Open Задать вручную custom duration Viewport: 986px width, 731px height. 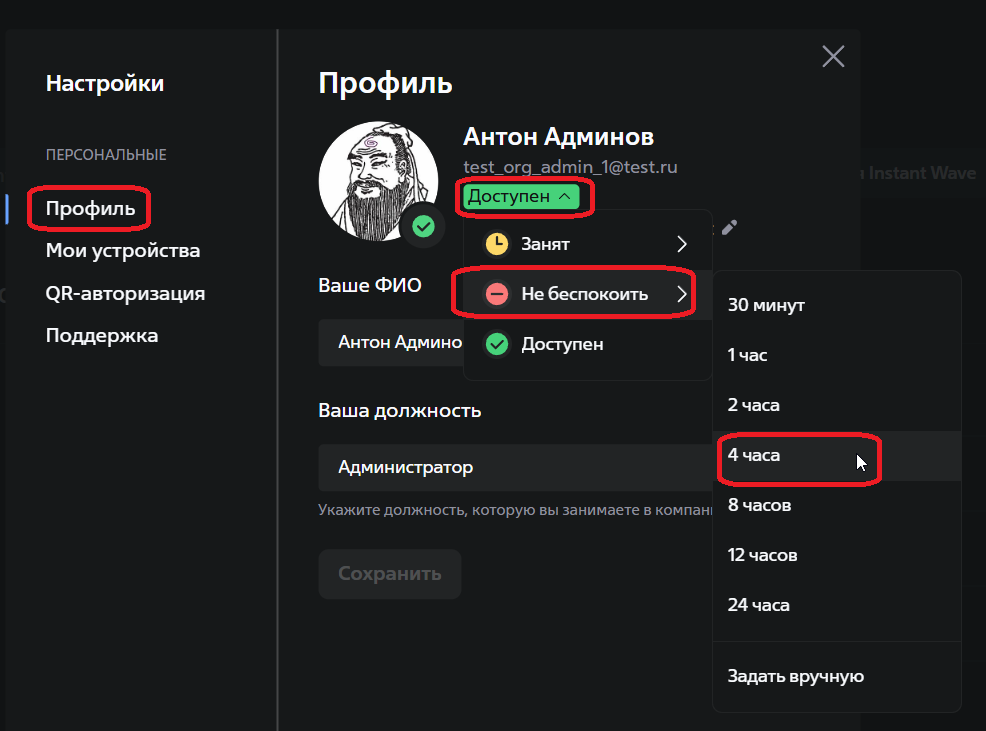tap(795, 676)
